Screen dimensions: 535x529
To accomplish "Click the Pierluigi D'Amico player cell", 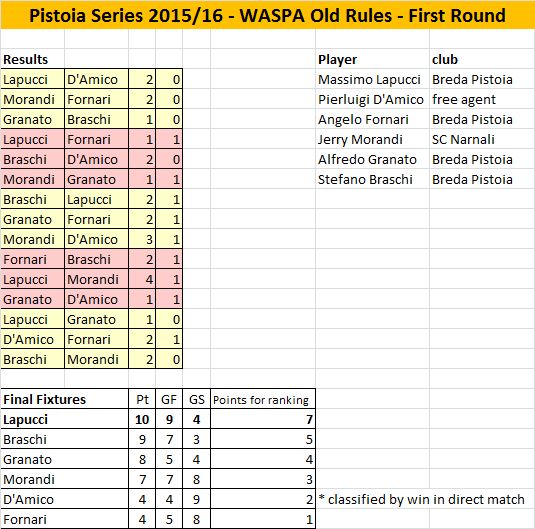I will coord(372,100).
